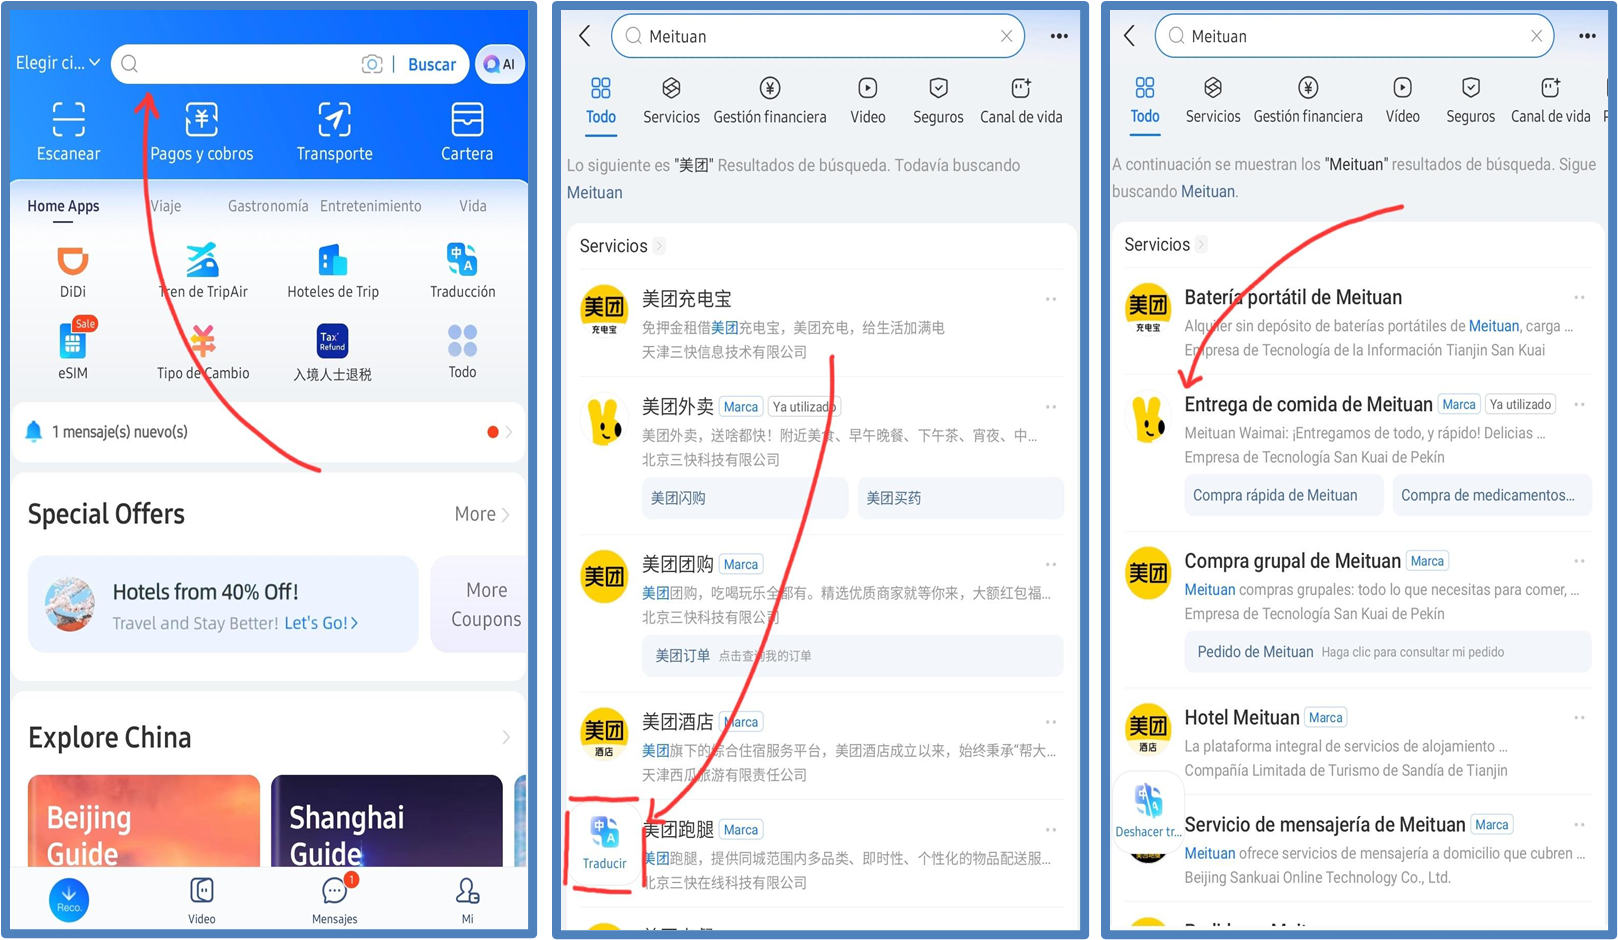The width and height of the screenshot is (1618, 940).
Task: Open the eSIM app icon
Action: pos(72,352)
